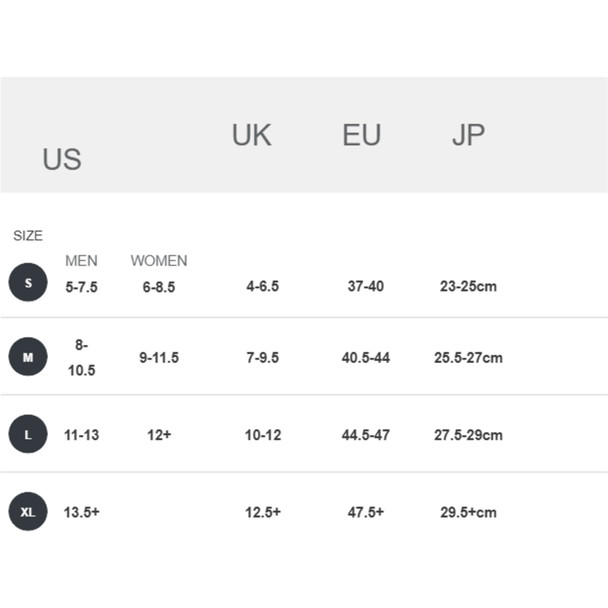Image resolution: width=608 pixels, height=608 pixels.
Task: Click the M size circle badge
Action: coord(28,357)
